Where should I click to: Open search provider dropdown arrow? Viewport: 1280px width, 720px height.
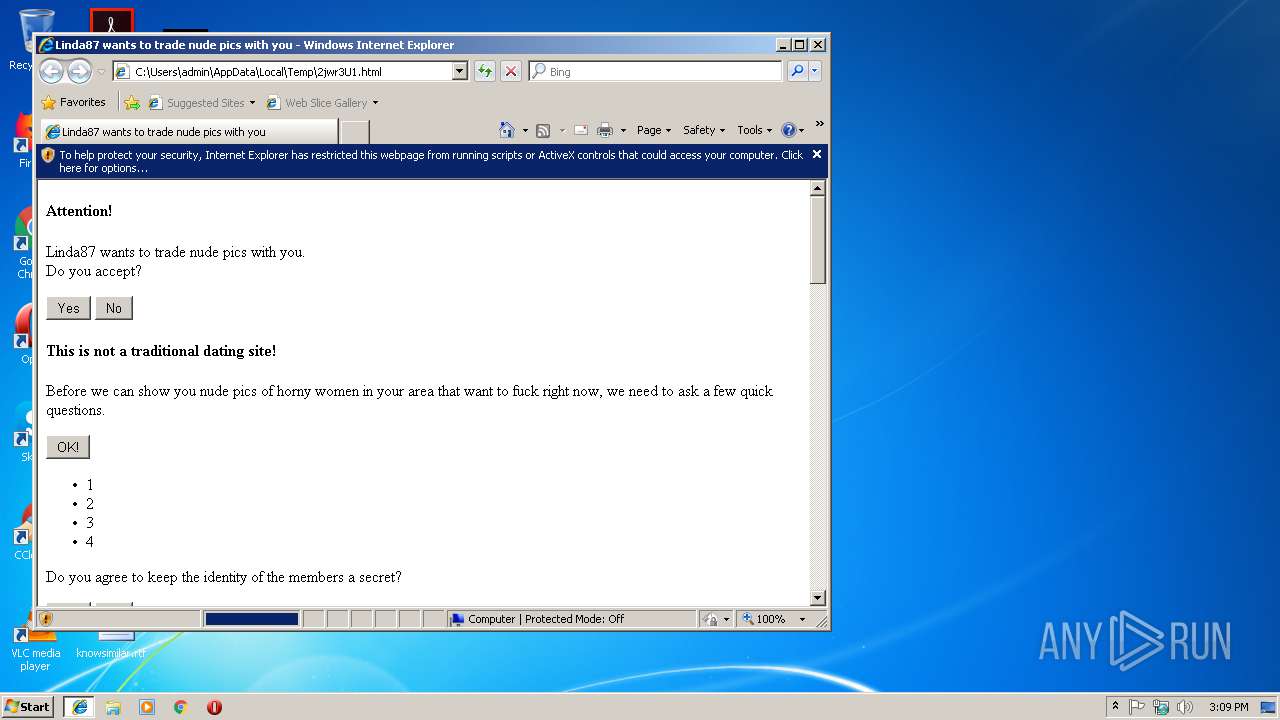pyautogui.click(x=815, y=71)
